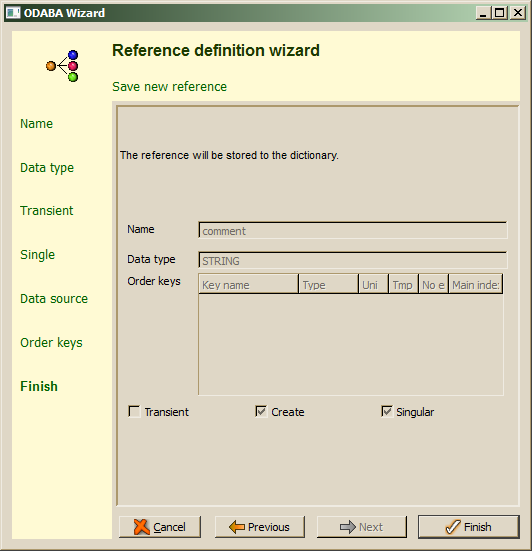Click the orange X Cancel icon

pos(142,527)
